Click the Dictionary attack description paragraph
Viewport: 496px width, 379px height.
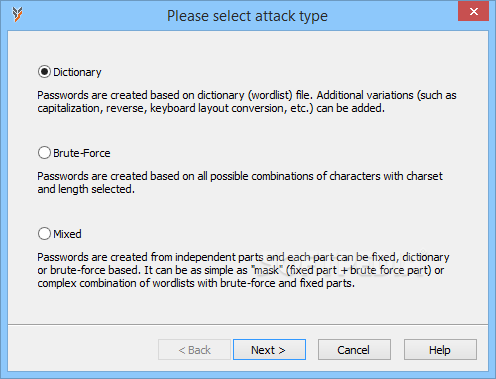click(247, 102)
